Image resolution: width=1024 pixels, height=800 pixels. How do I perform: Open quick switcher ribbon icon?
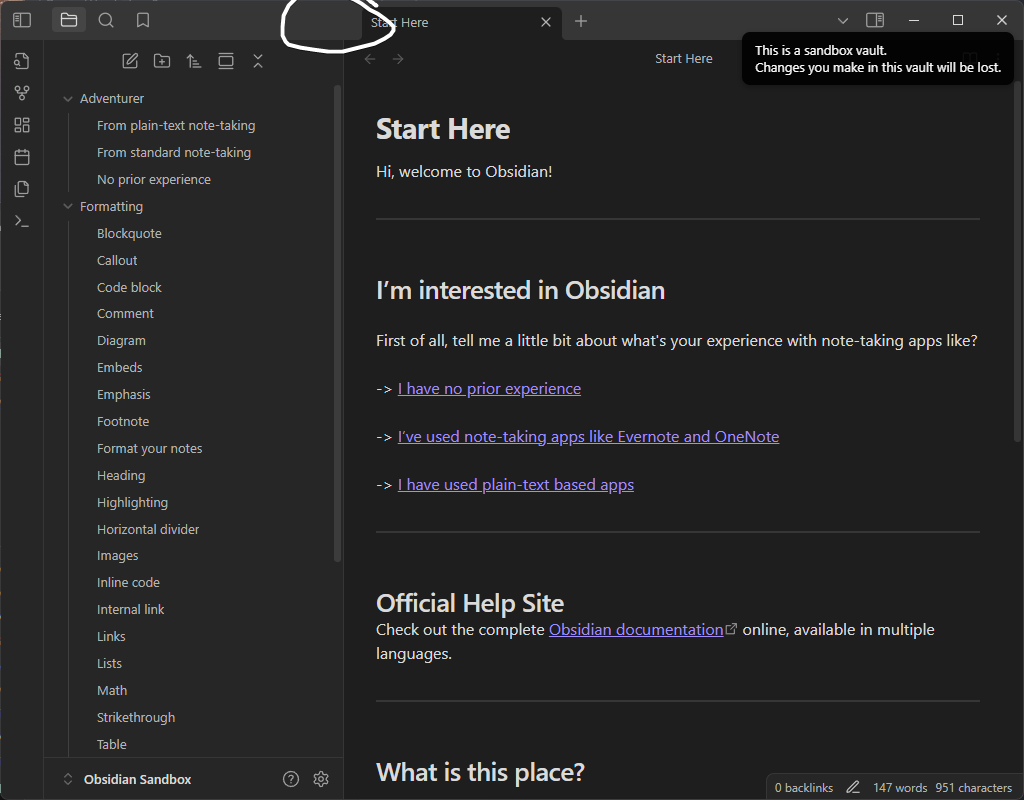tap(22, 61)
